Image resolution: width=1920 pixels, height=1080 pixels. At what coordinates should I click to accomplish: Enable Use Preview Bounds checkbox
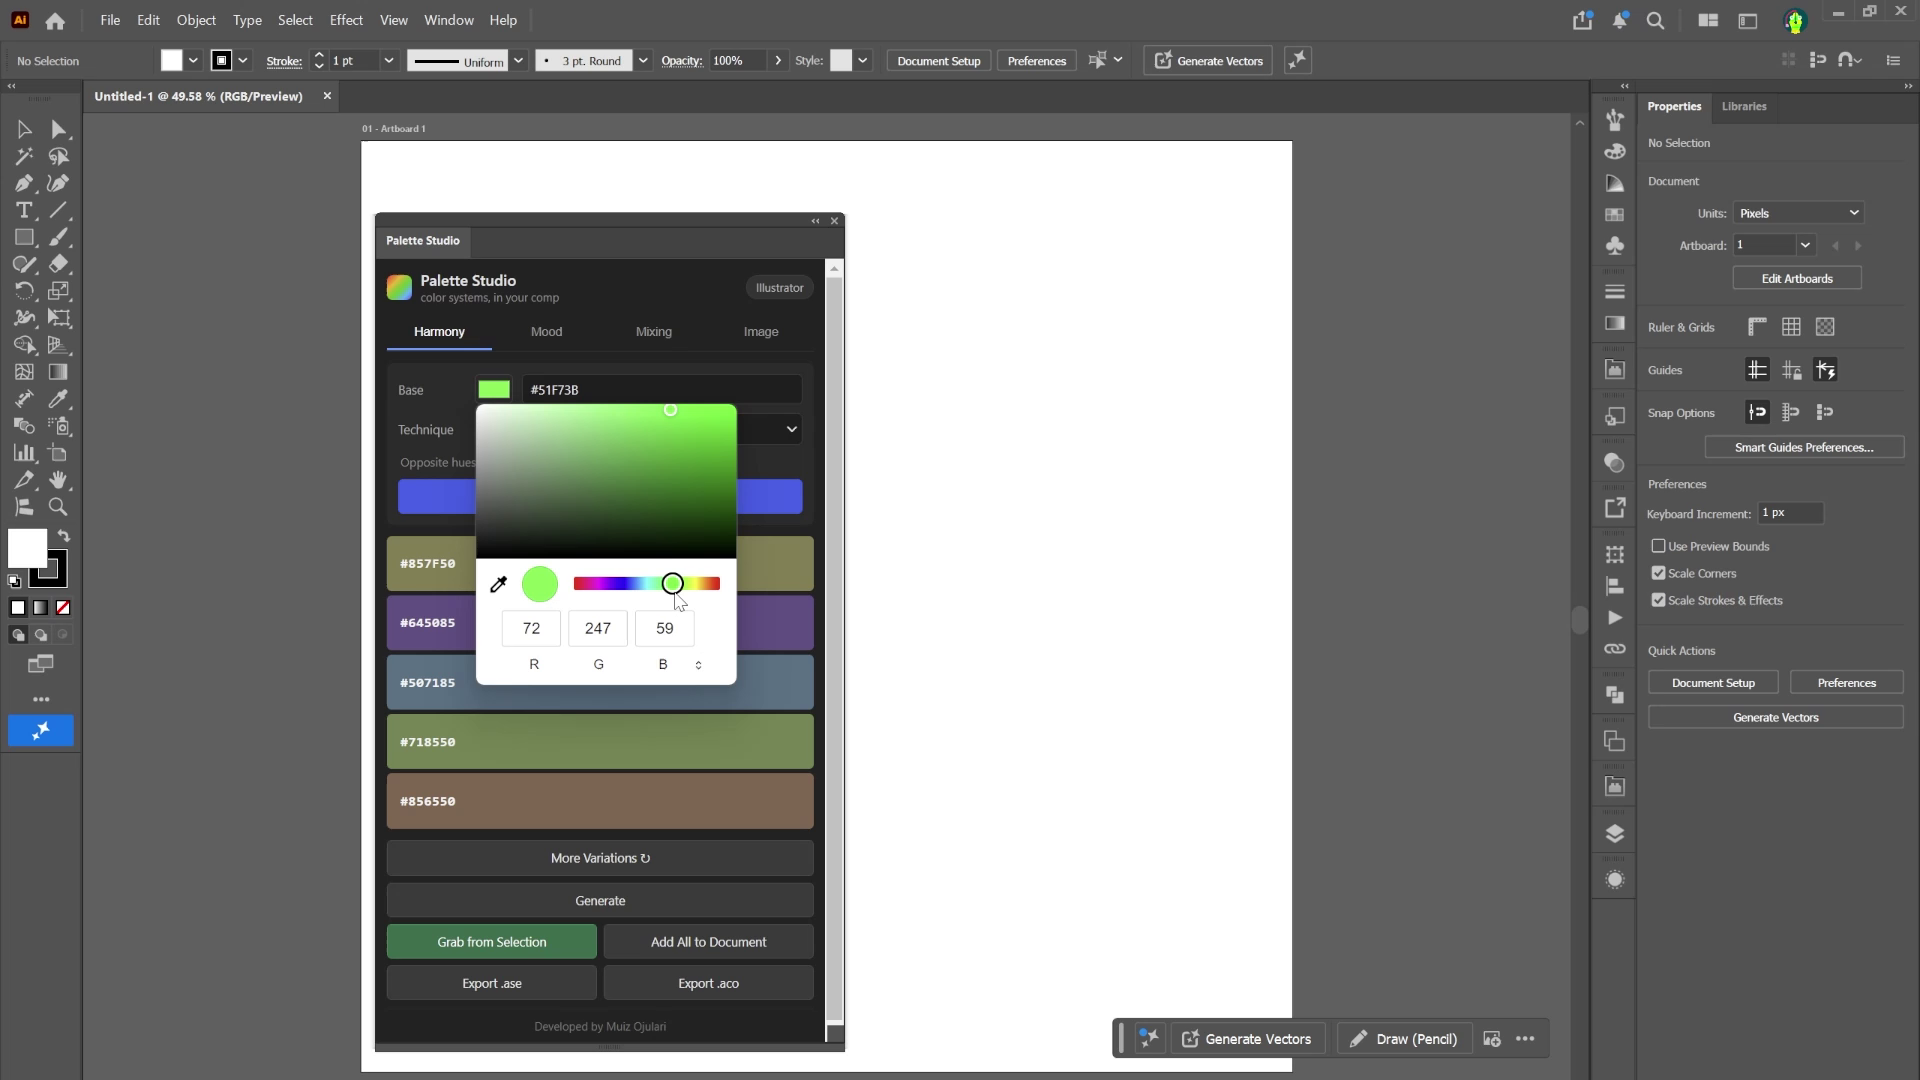[x=1659, y=546]
